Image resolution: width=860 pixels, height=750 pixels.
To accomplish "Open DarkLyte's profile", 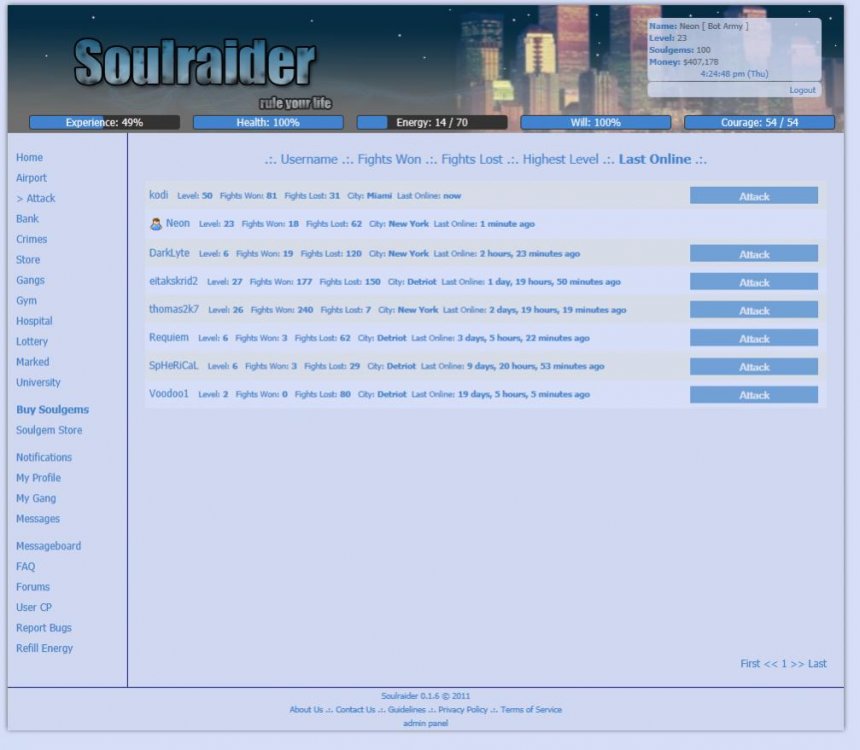I will (169, 253).
